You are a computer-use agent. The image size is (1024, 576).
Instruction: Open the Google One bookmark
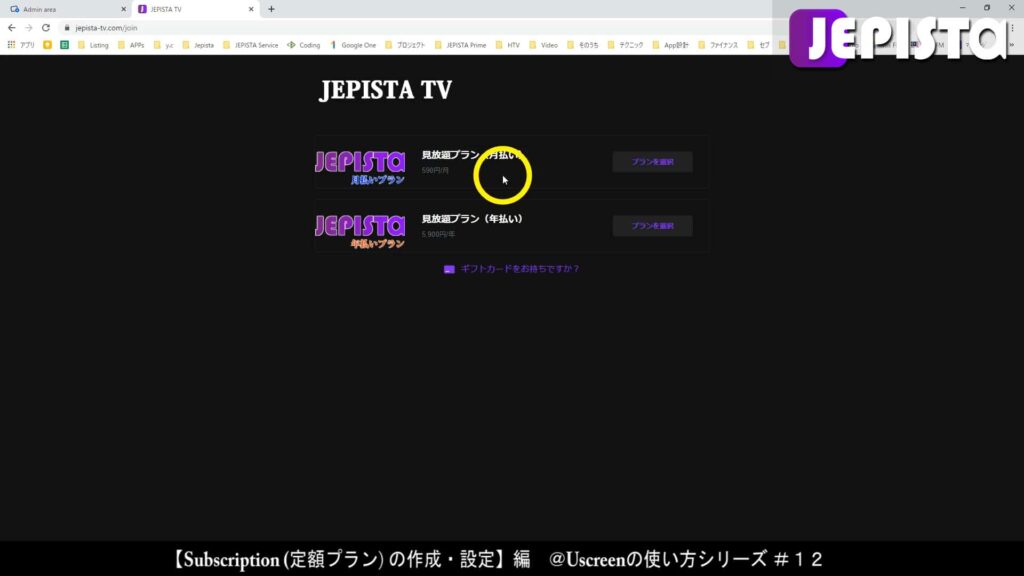coord(353,45)
